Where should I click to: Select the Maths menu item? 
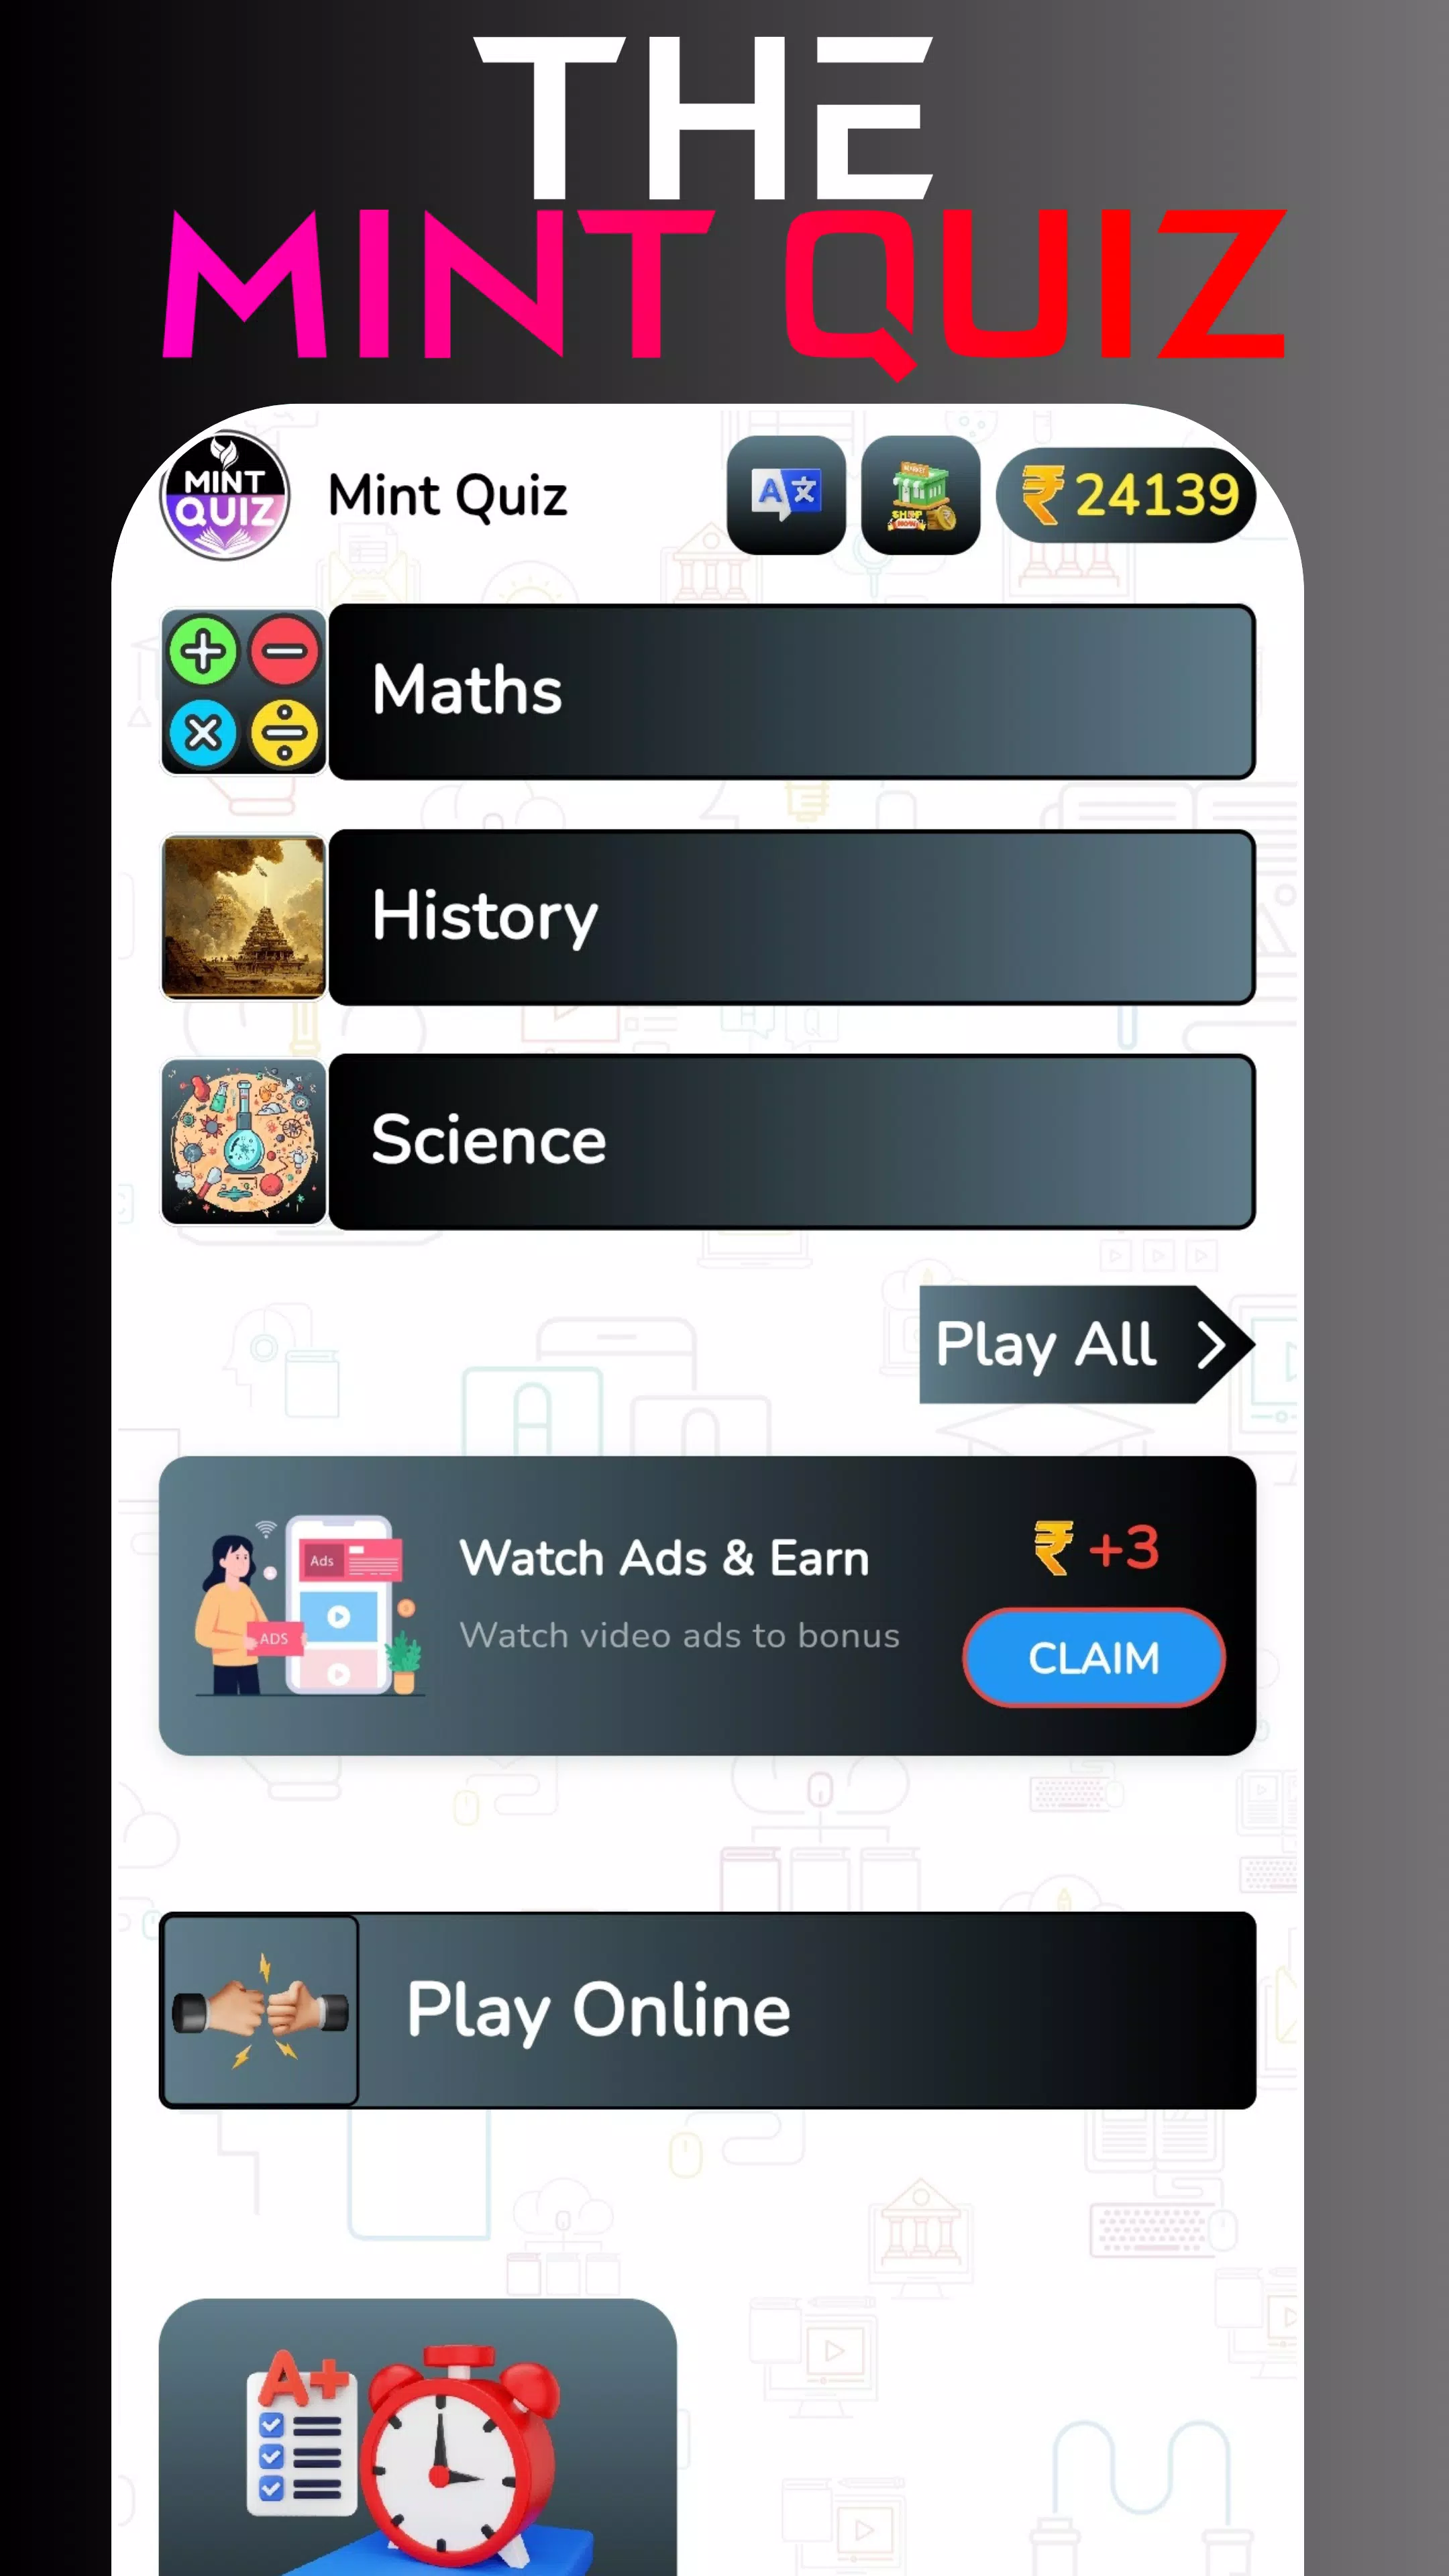pos(708,692)
